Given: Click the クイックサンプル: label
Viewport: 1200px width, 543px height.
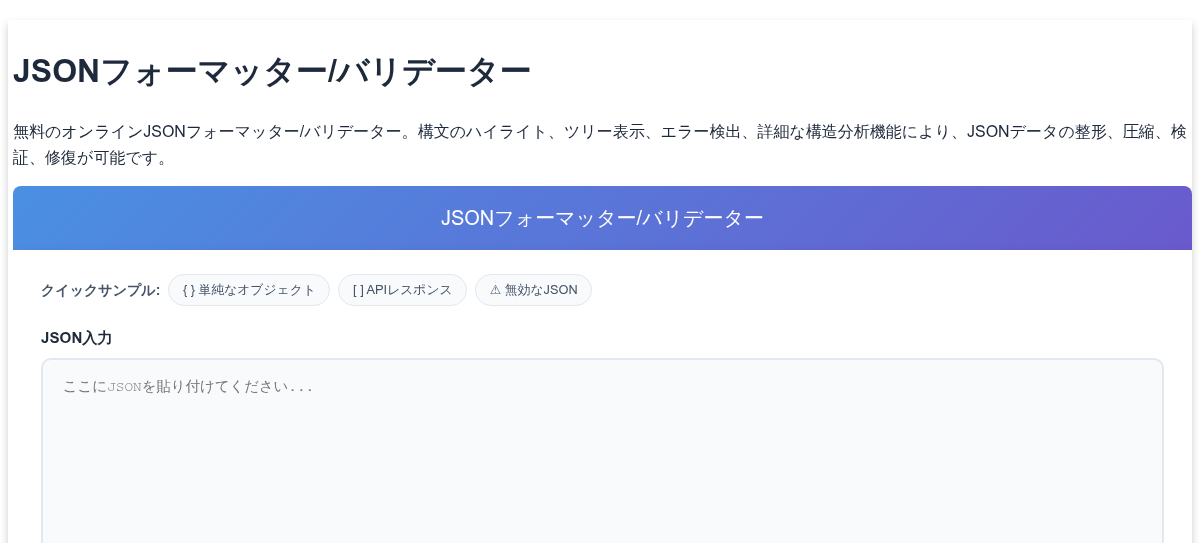Looking at the screenshot, I should click(x=100, y=290).
